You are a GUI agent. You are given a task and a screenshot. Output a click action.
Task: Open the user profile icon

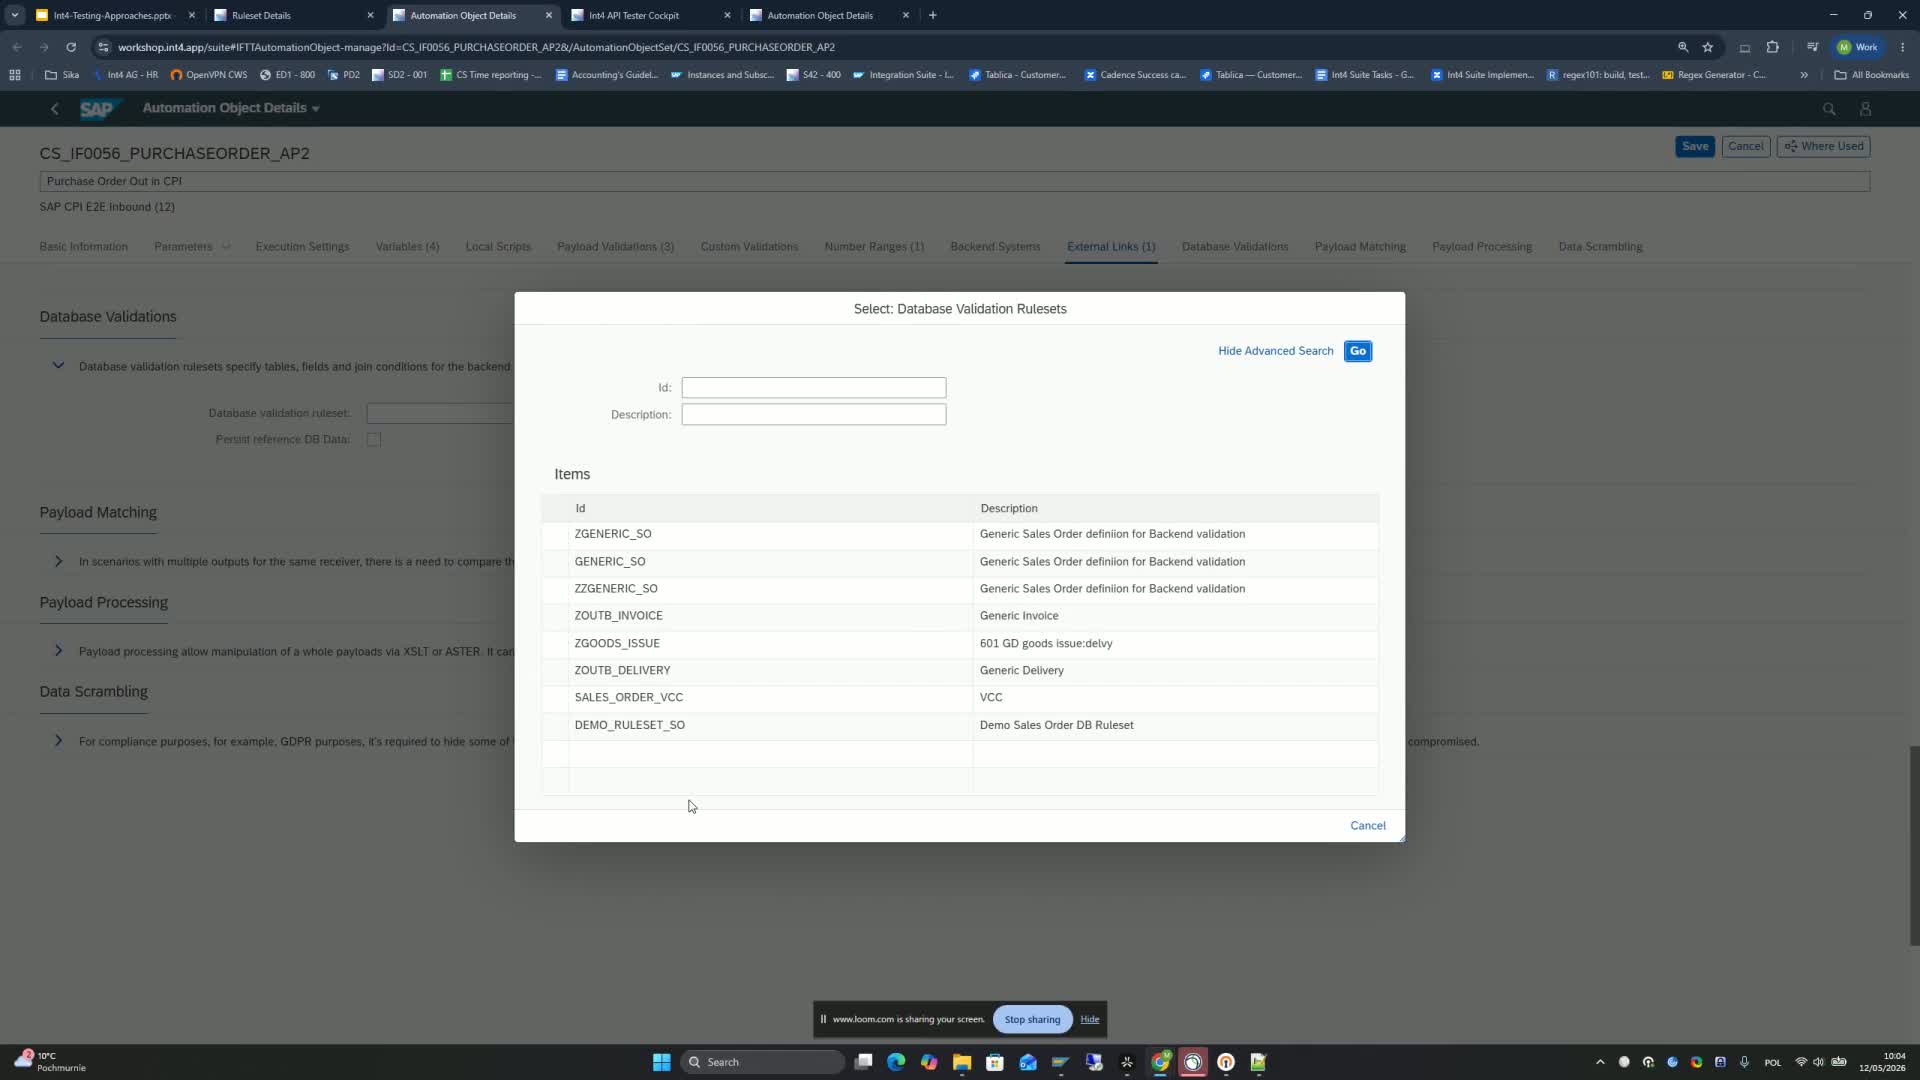pos(1865,109)
